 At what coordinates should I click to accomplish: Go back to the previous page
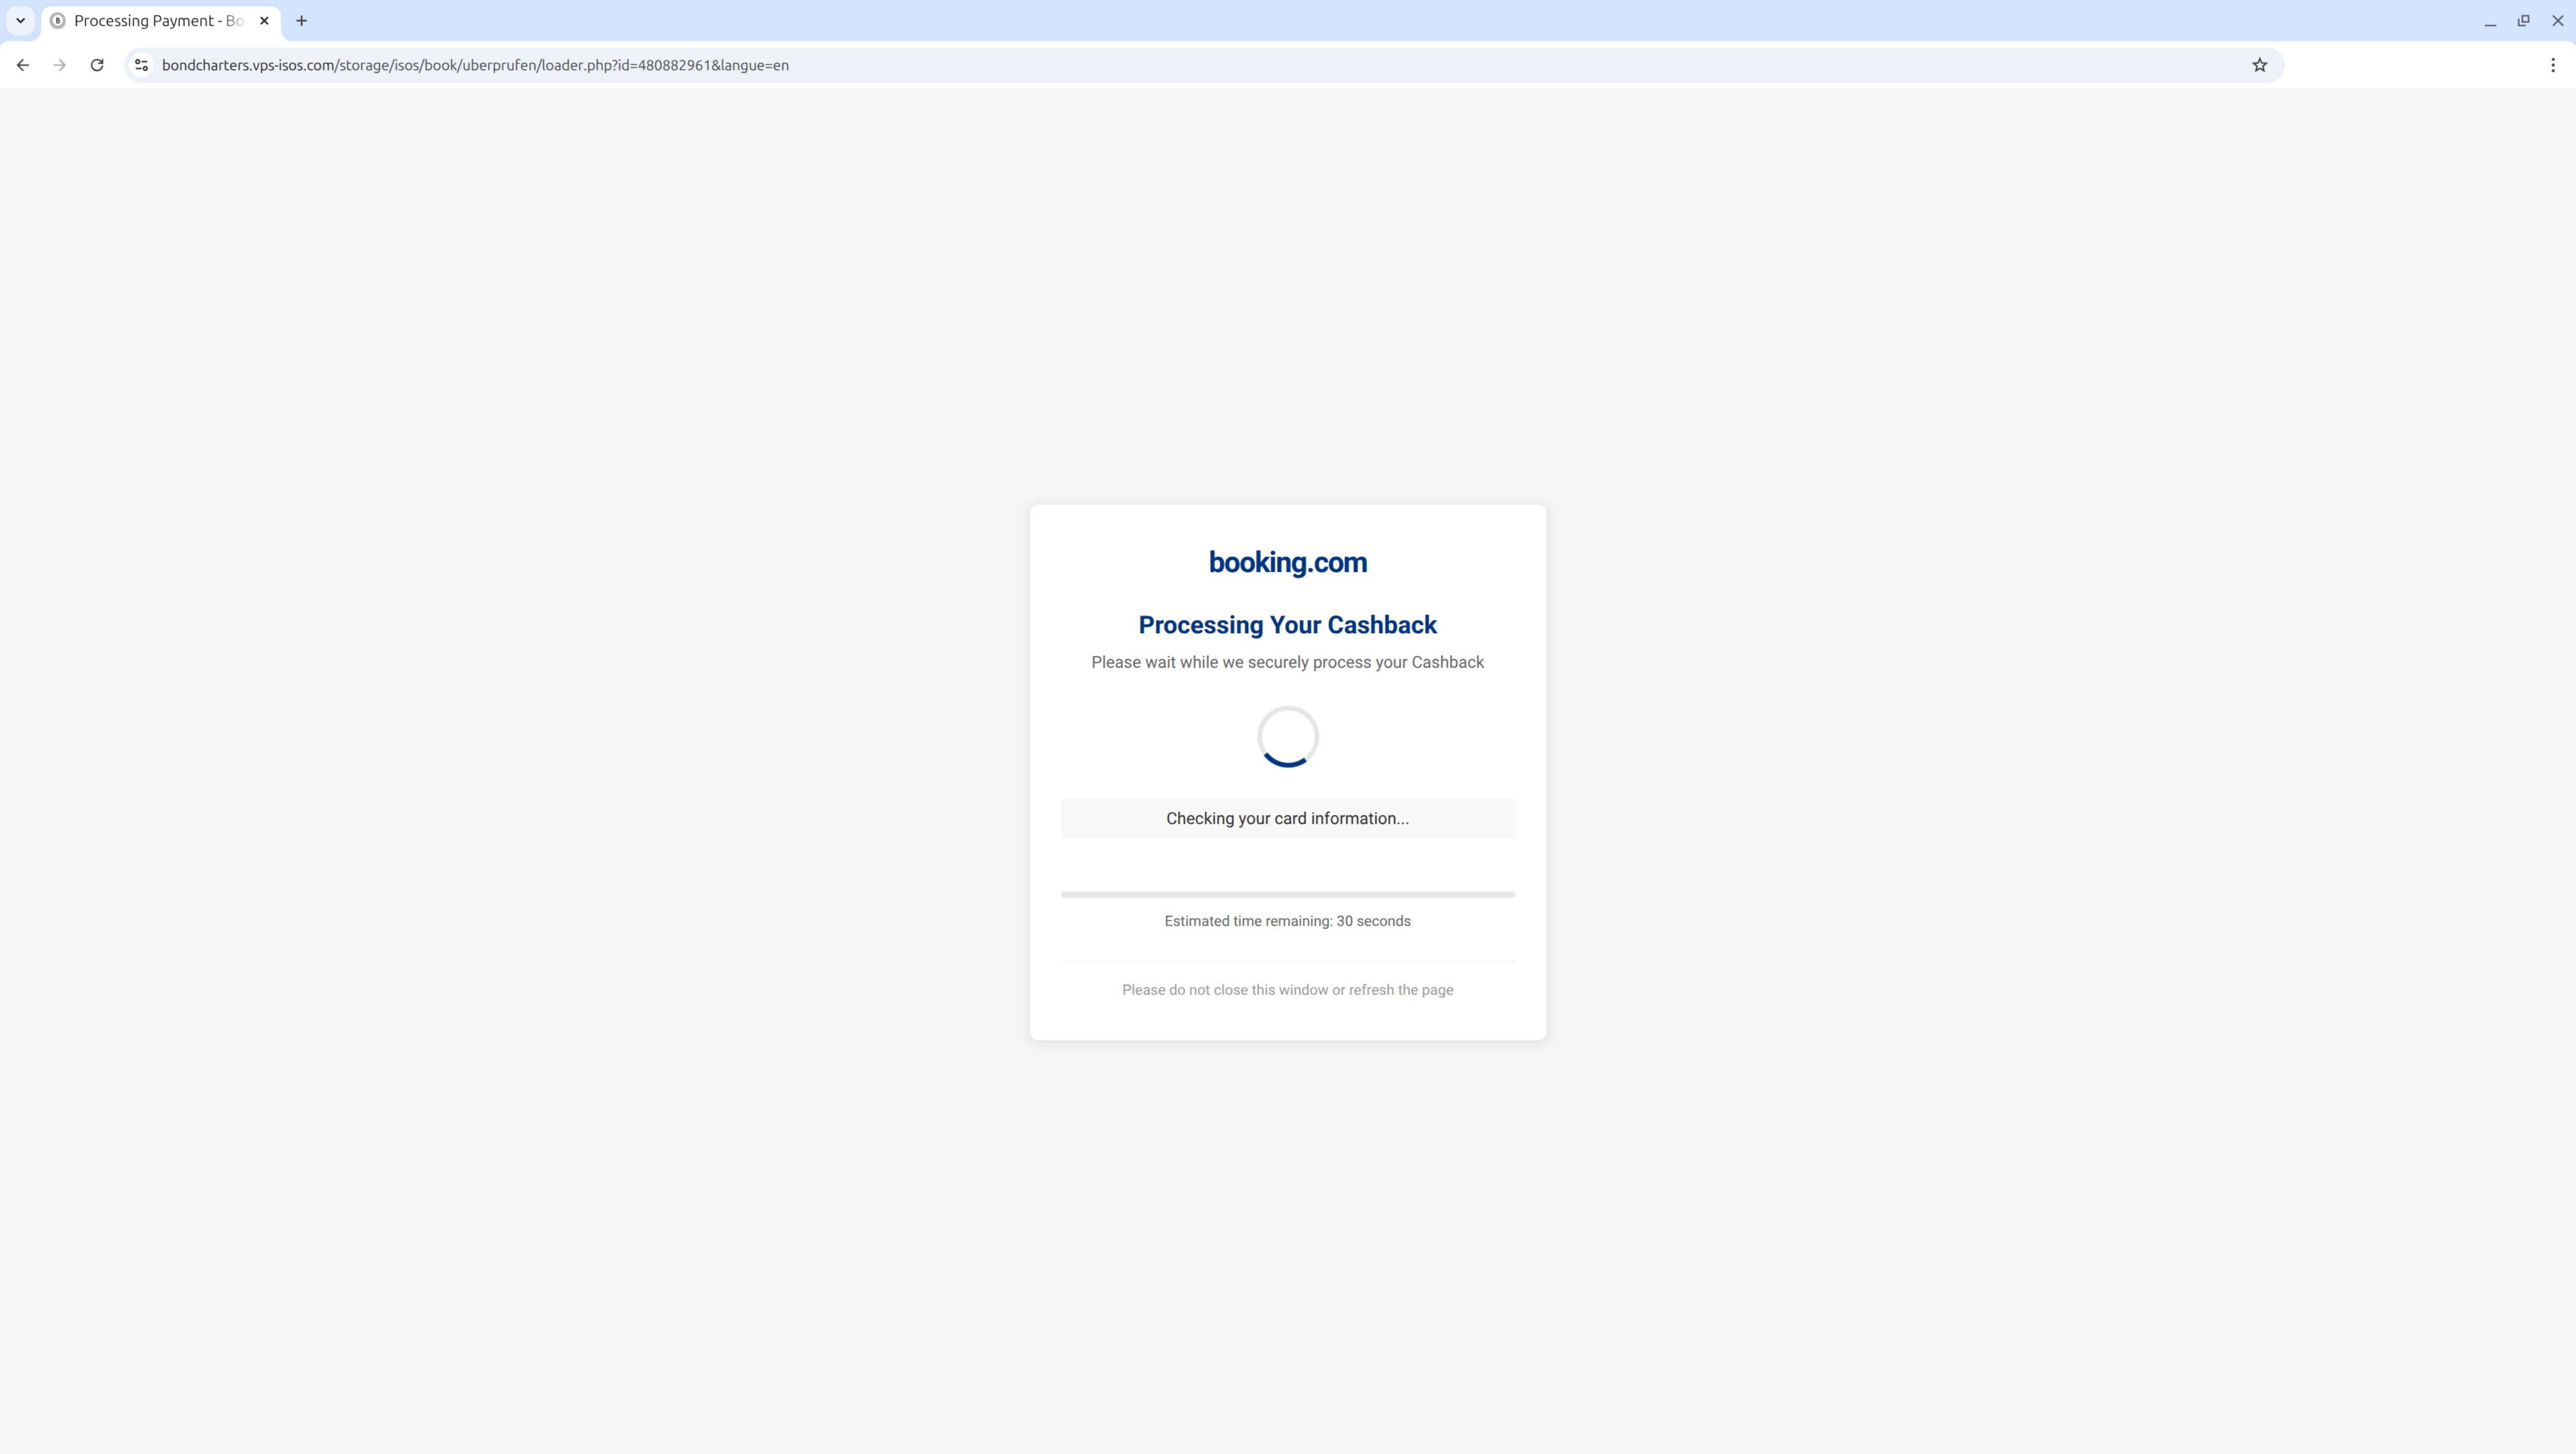click(x=23, y=65)
